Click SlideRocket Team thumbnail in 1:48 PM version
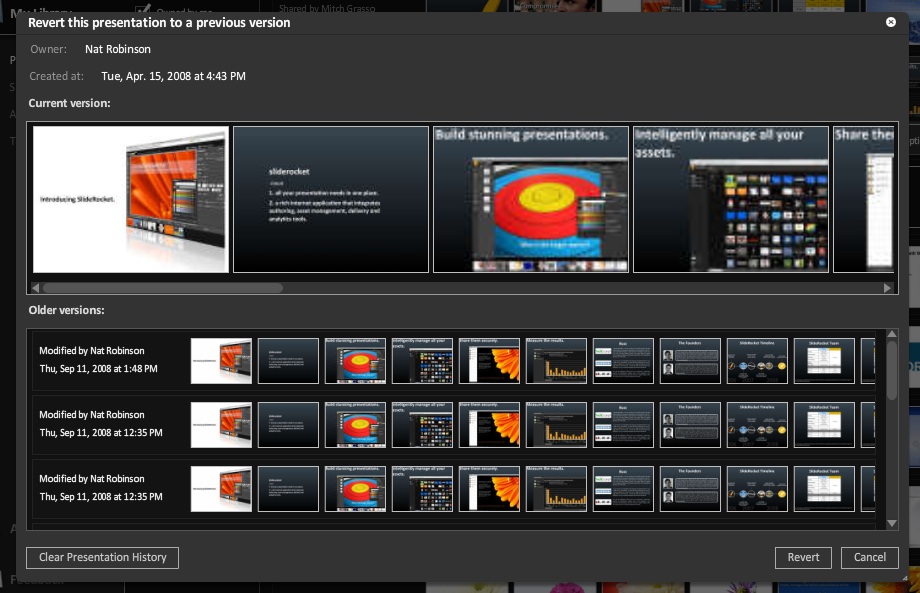Screen dimensions: 920x593 coord(824,361)
